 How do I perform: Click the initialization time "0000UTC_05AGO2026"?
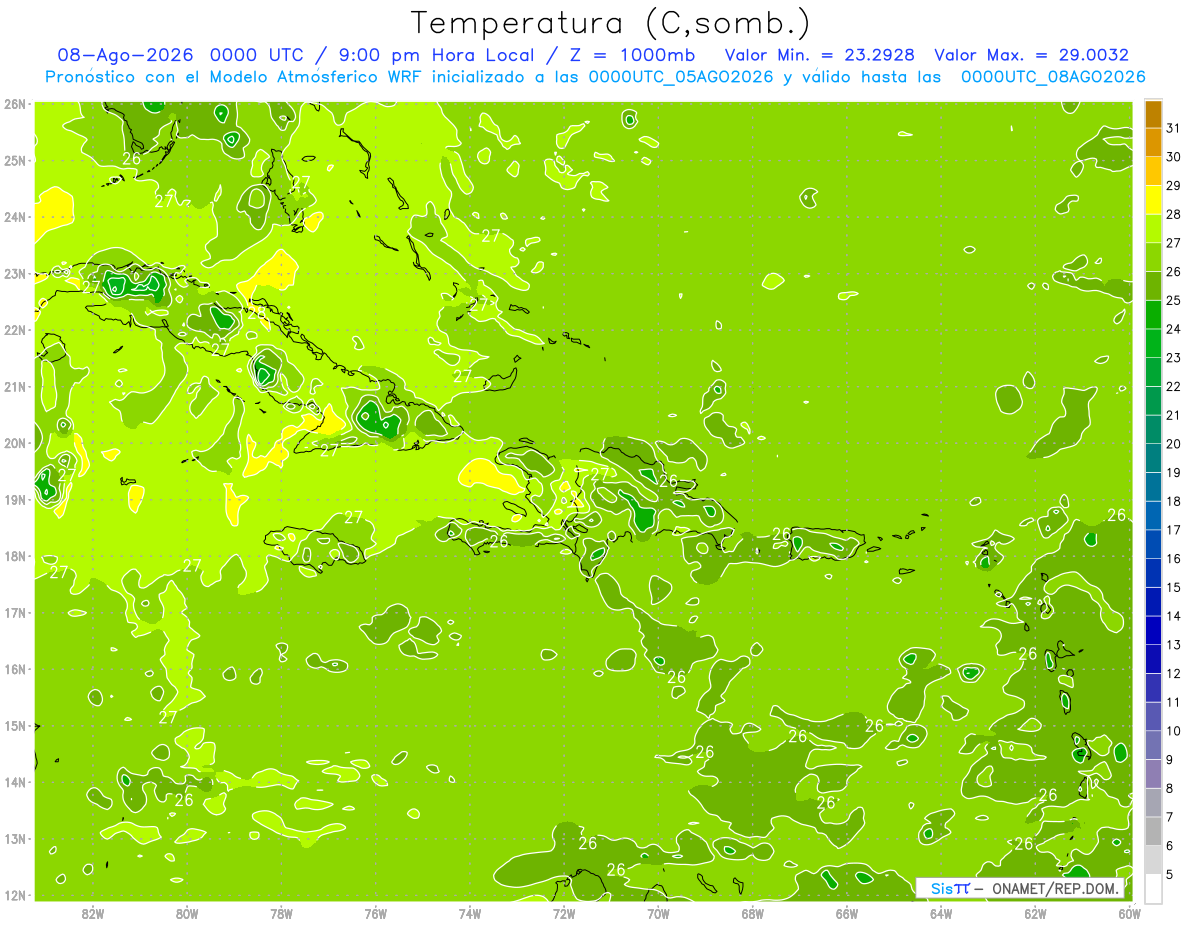pos(681,77)
